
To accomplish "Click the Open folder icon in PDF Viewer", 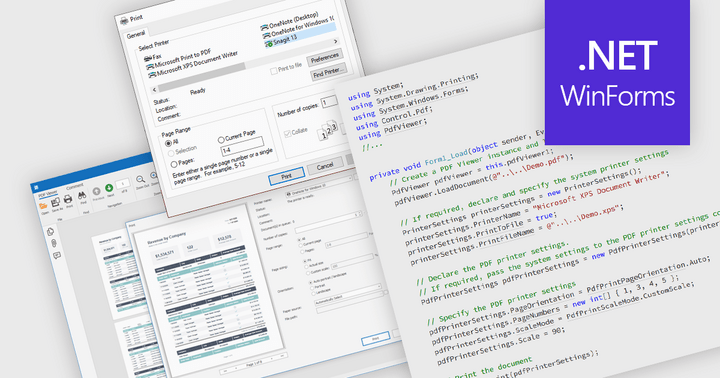I will pyautogui.click(x=43, y=206).
